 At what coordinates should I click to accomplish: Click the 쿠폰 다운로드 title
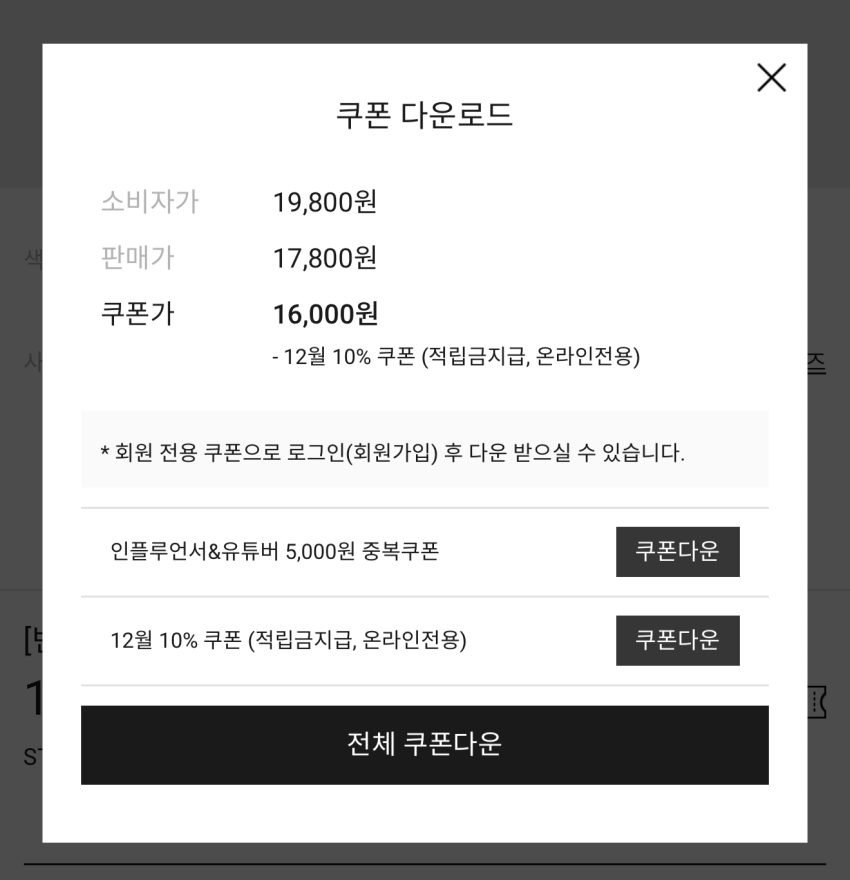[x=424, y=116]
